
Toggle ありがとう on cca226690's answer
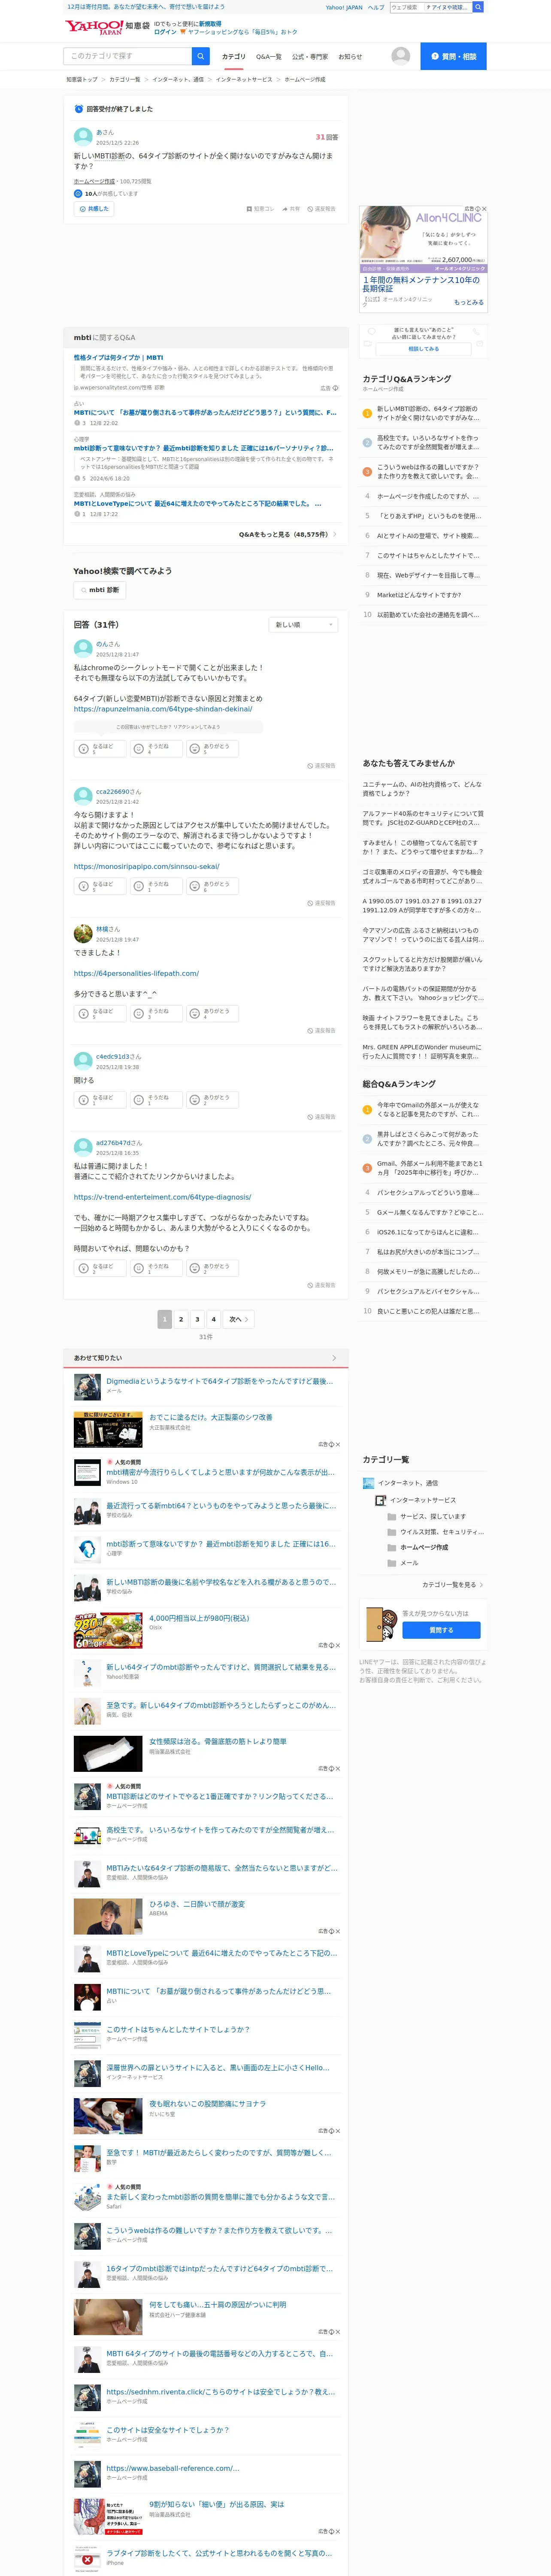(212, 886)
